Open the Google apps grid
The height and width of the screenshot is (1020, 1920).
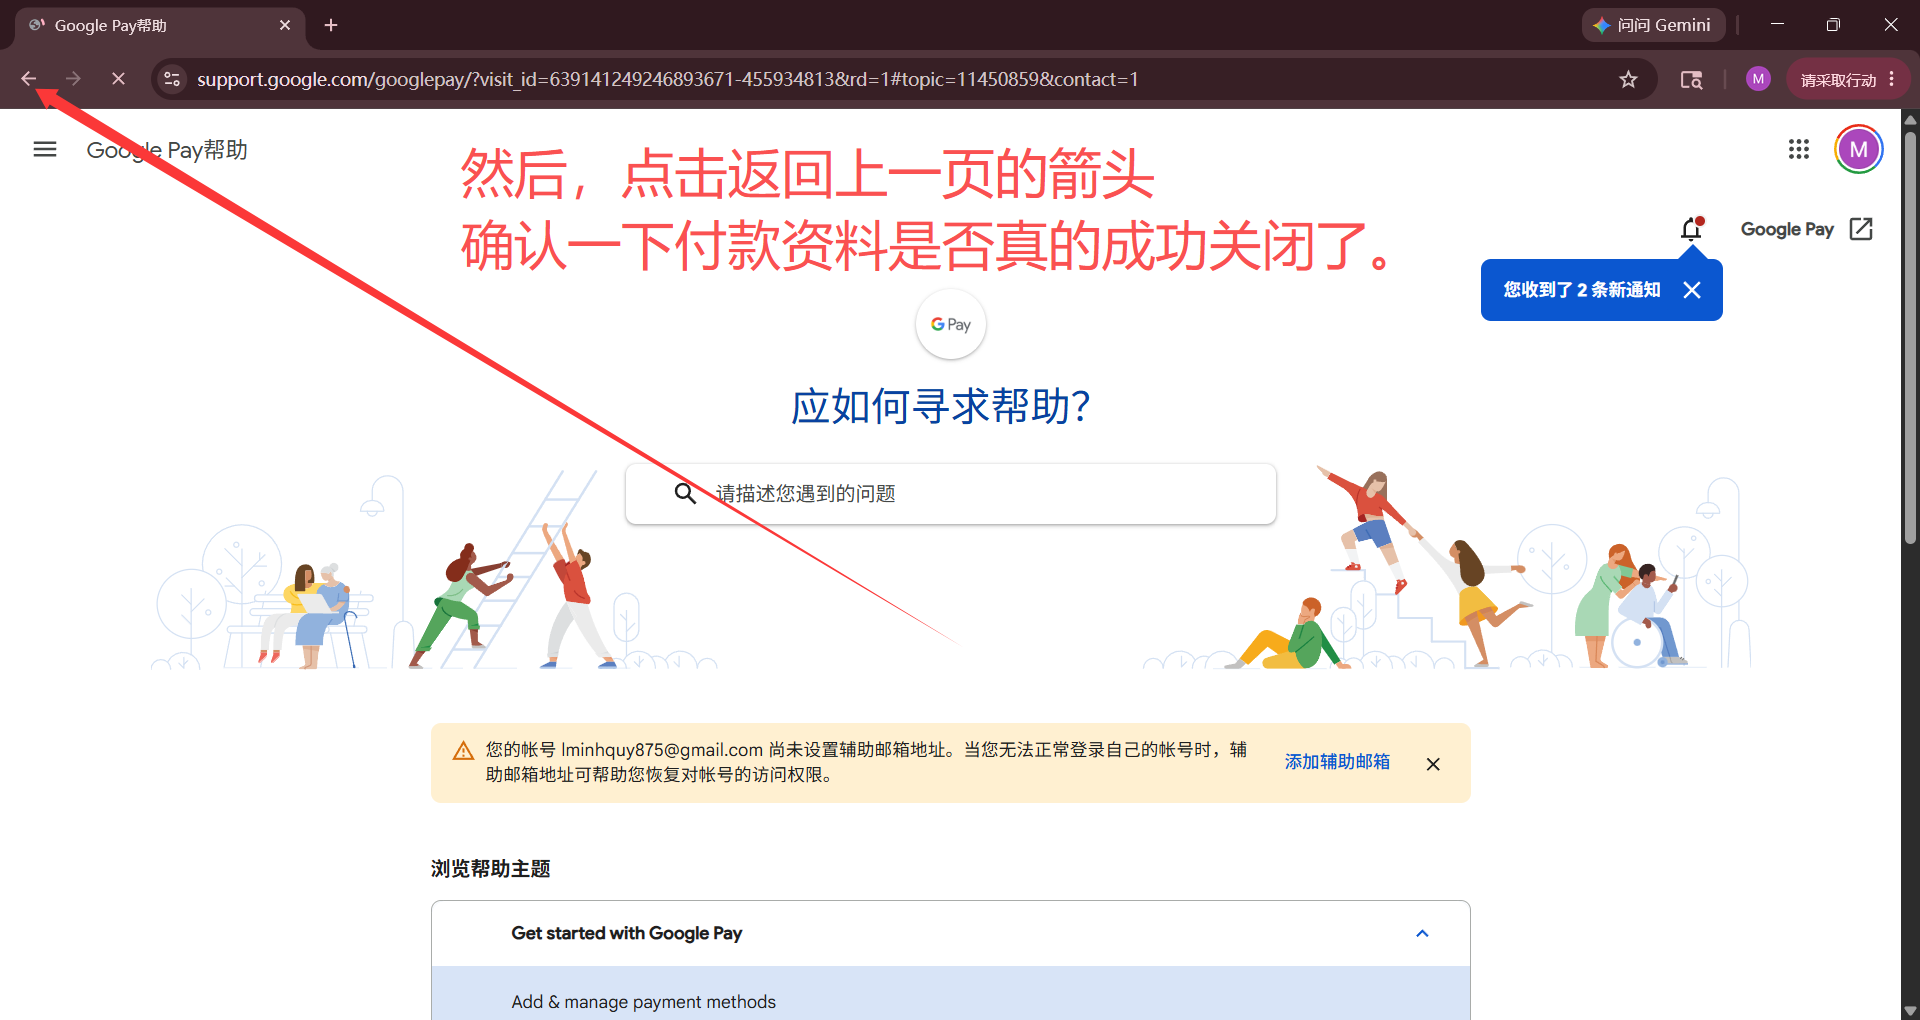pyautogui.click(x=1799, y=149)
